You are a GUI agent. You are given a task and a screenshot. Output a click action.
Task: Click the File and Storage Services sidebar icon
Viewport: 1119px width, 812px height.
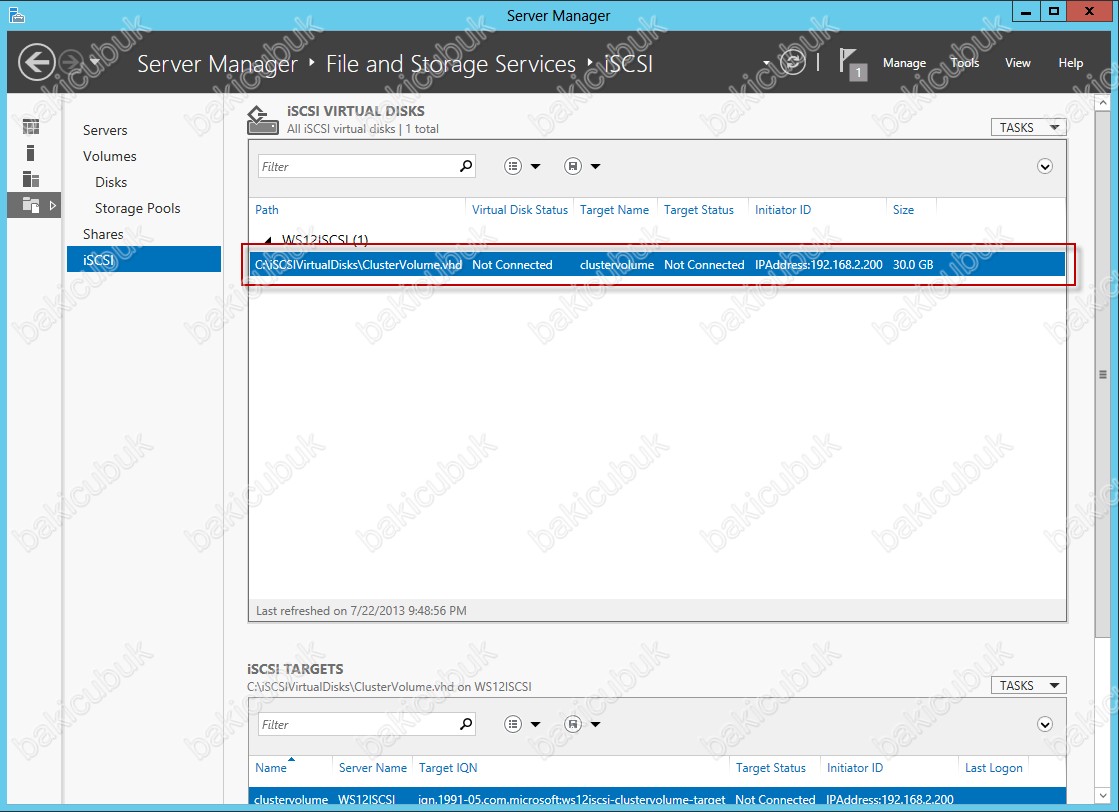(x=31, y=205)
